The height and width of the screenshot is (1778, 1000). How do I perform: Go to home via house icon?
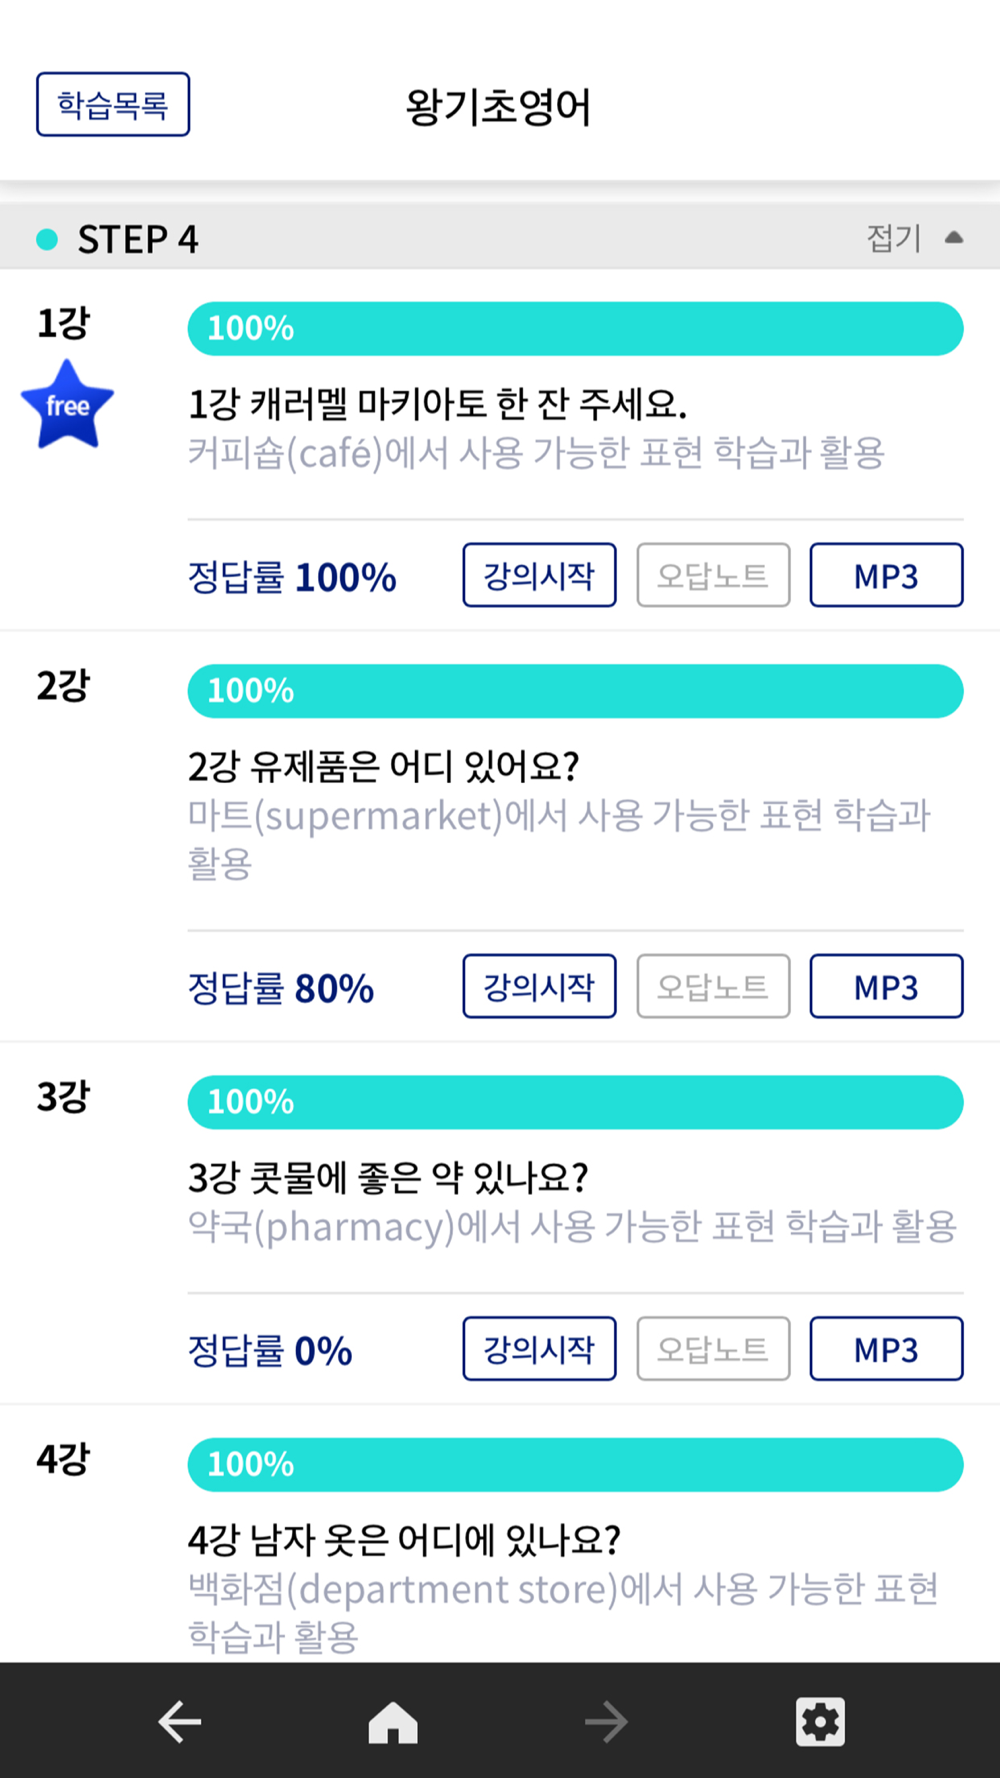pyautogui.click(x=393, y=1721)
